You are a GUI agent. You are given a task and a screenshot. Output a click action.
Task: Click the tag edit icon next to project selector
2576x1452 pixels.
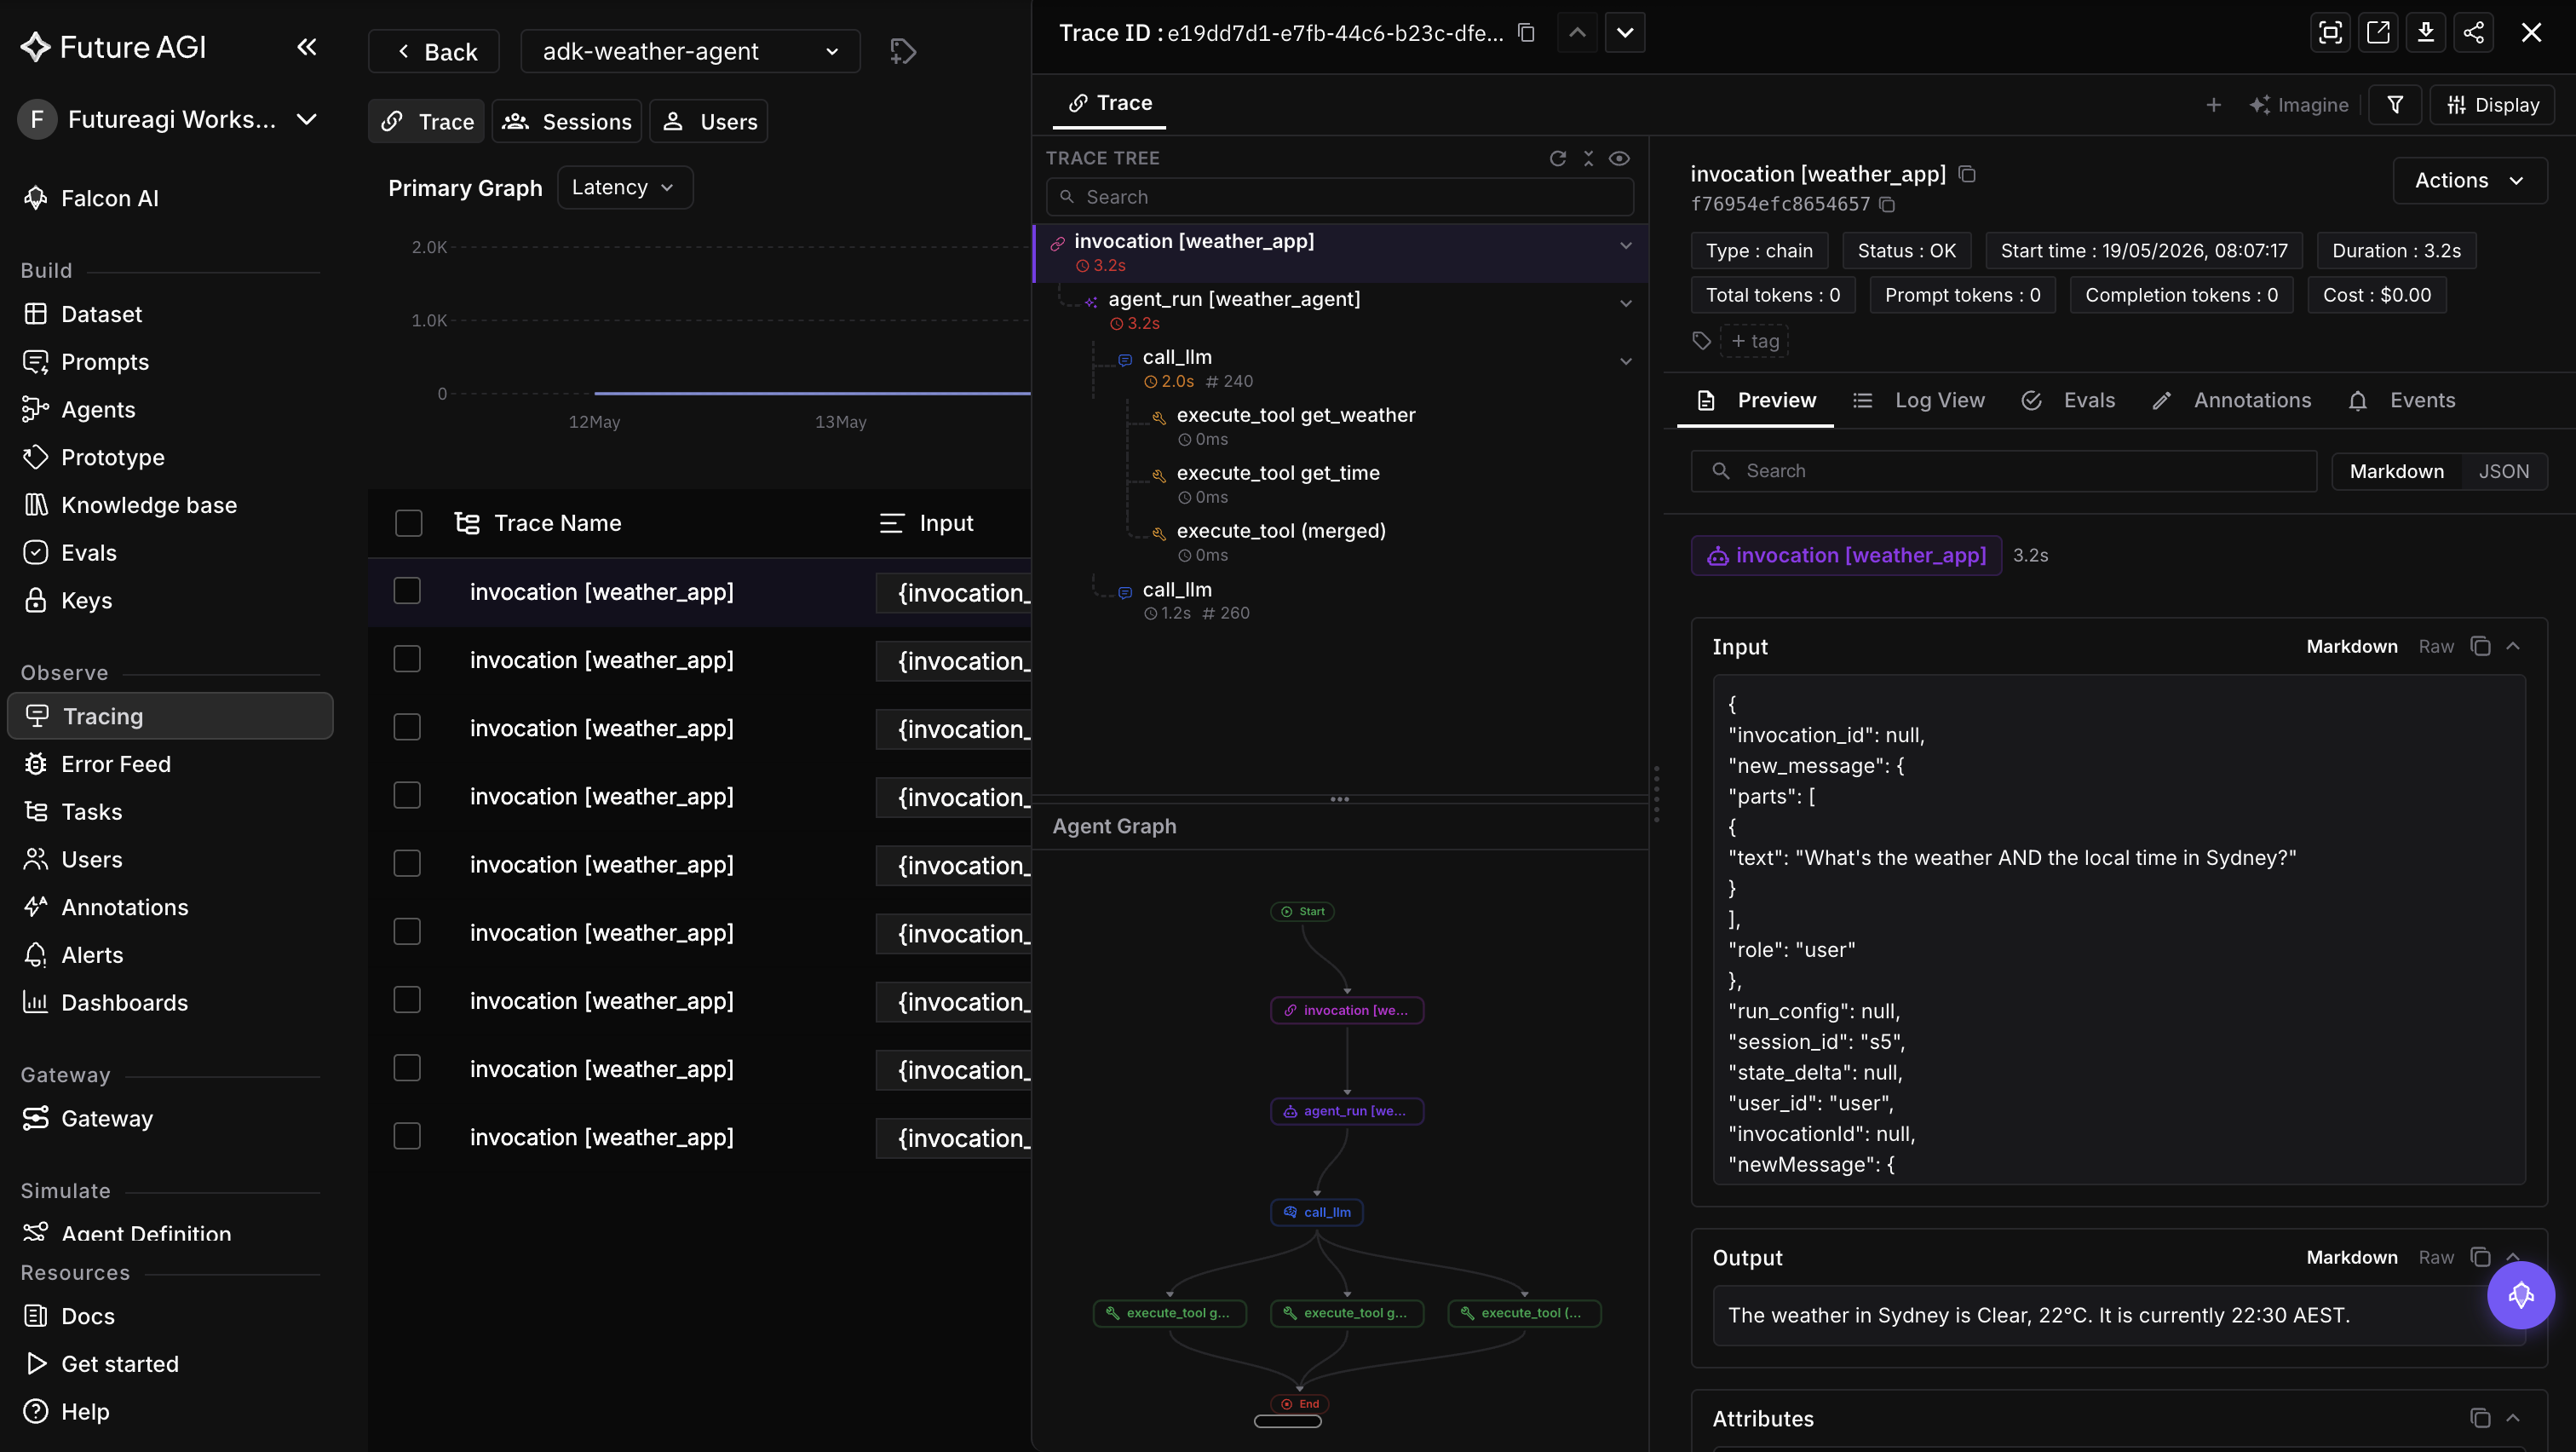tap(903, 51)
